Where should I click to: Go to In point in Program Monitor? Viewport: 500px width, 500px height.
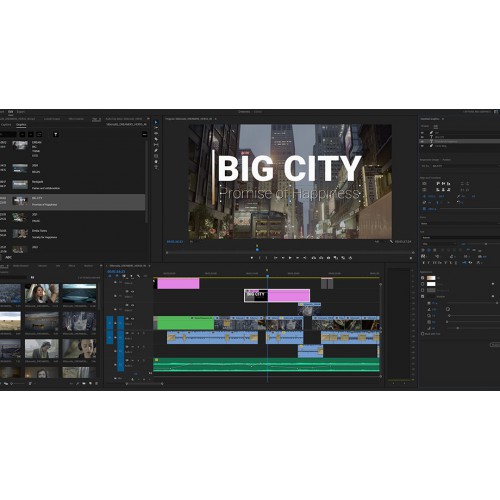click(276, 258)
